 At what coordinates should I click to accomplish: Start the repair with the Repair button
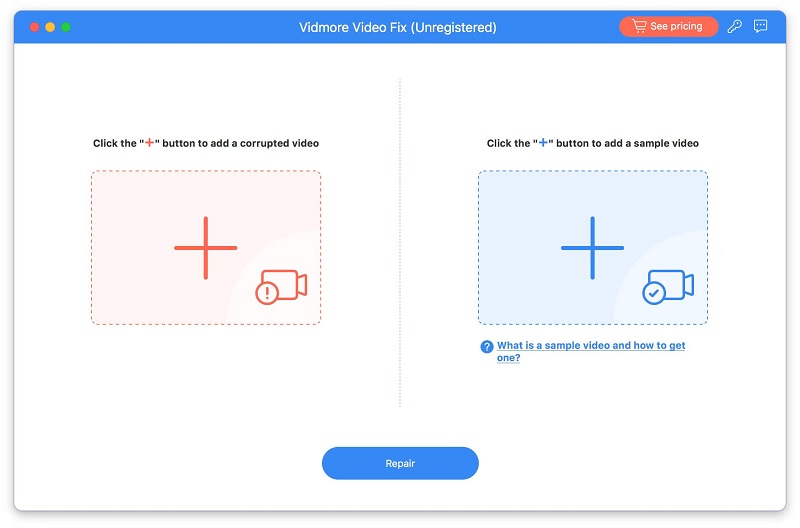pyautogui.click(x=400, y=463)
